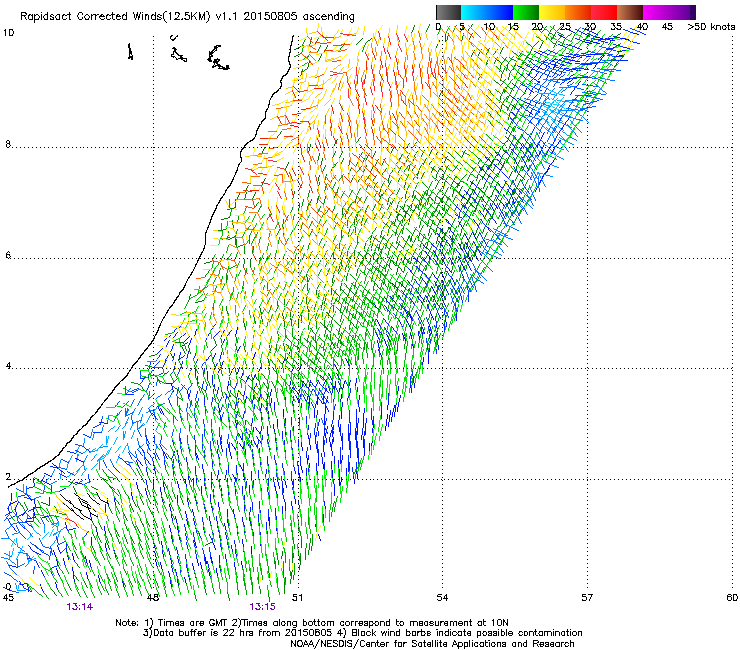Image resolution: width=740 pixels, height=650 pixels.
Task: Click the brown 35-40 knots swatch
Action: pyautogui.click(x=630, y=12)
